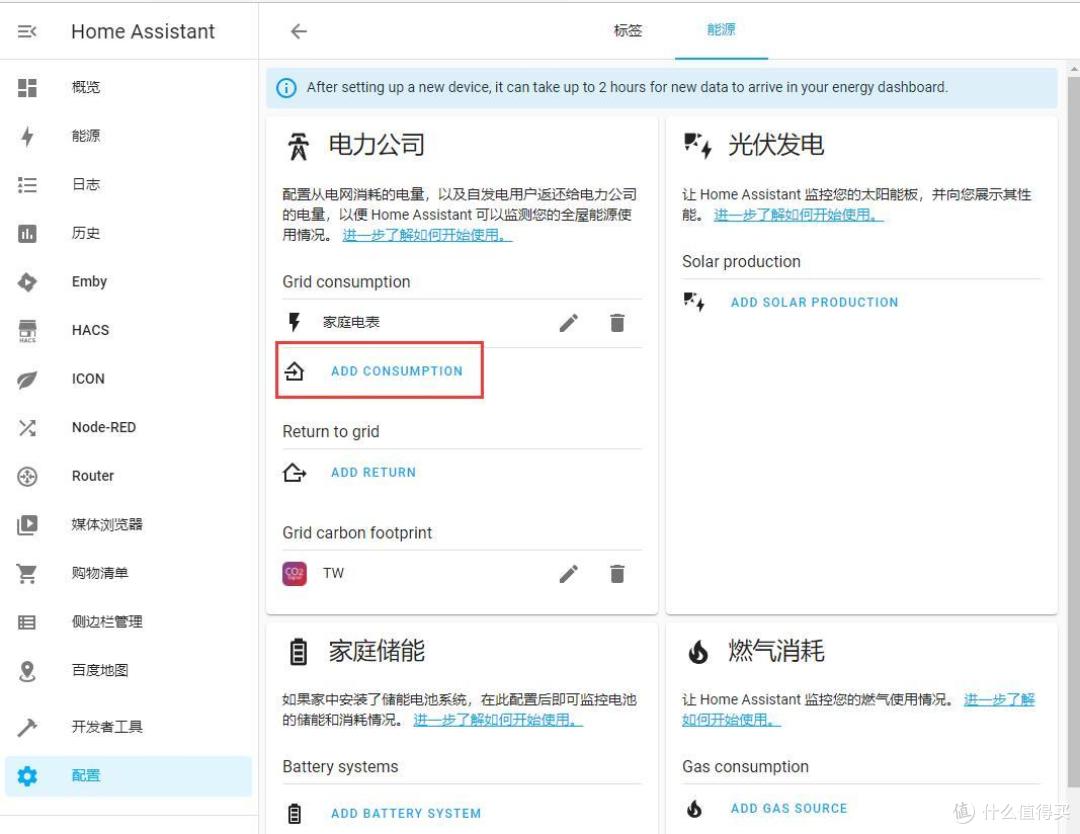
Task: Open the Emby sidebar icon
Action: tap(27, 282)
